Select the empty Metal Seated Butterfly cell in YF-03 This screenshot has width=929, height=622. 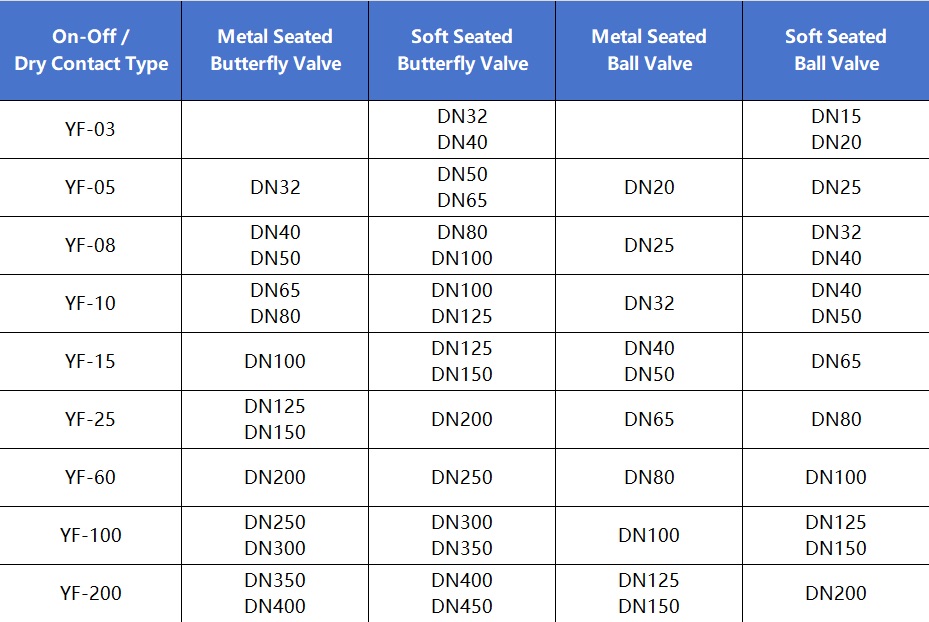276,129
